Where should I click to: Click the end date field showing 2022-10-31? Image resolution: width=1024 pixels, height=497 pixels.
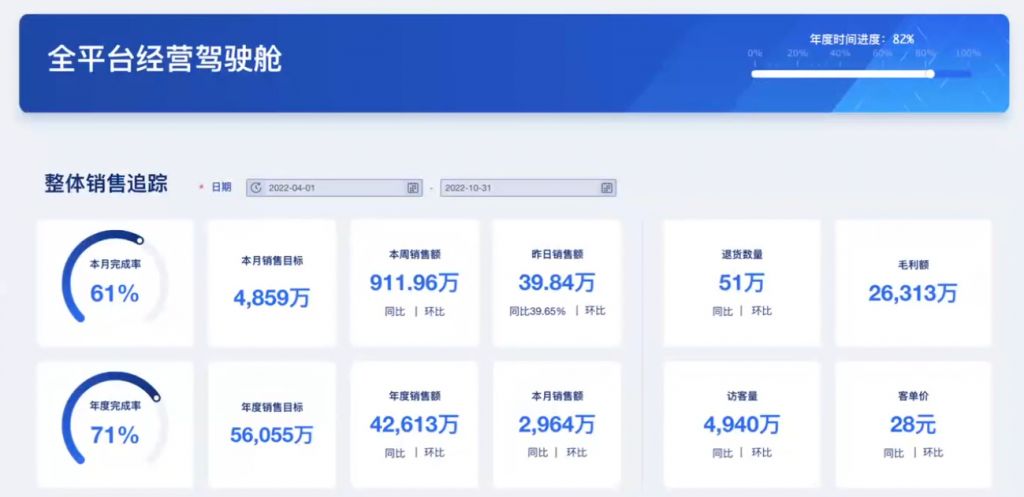[x=528, y=188]
